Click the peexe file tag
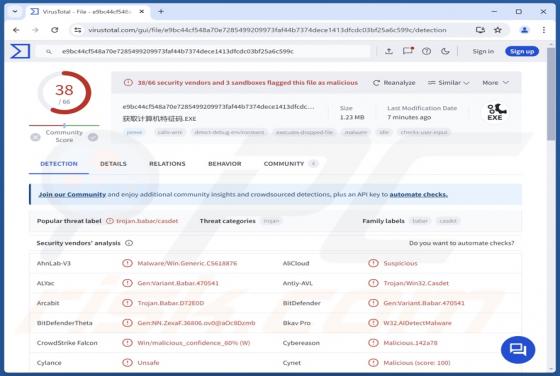 point(135,132)
